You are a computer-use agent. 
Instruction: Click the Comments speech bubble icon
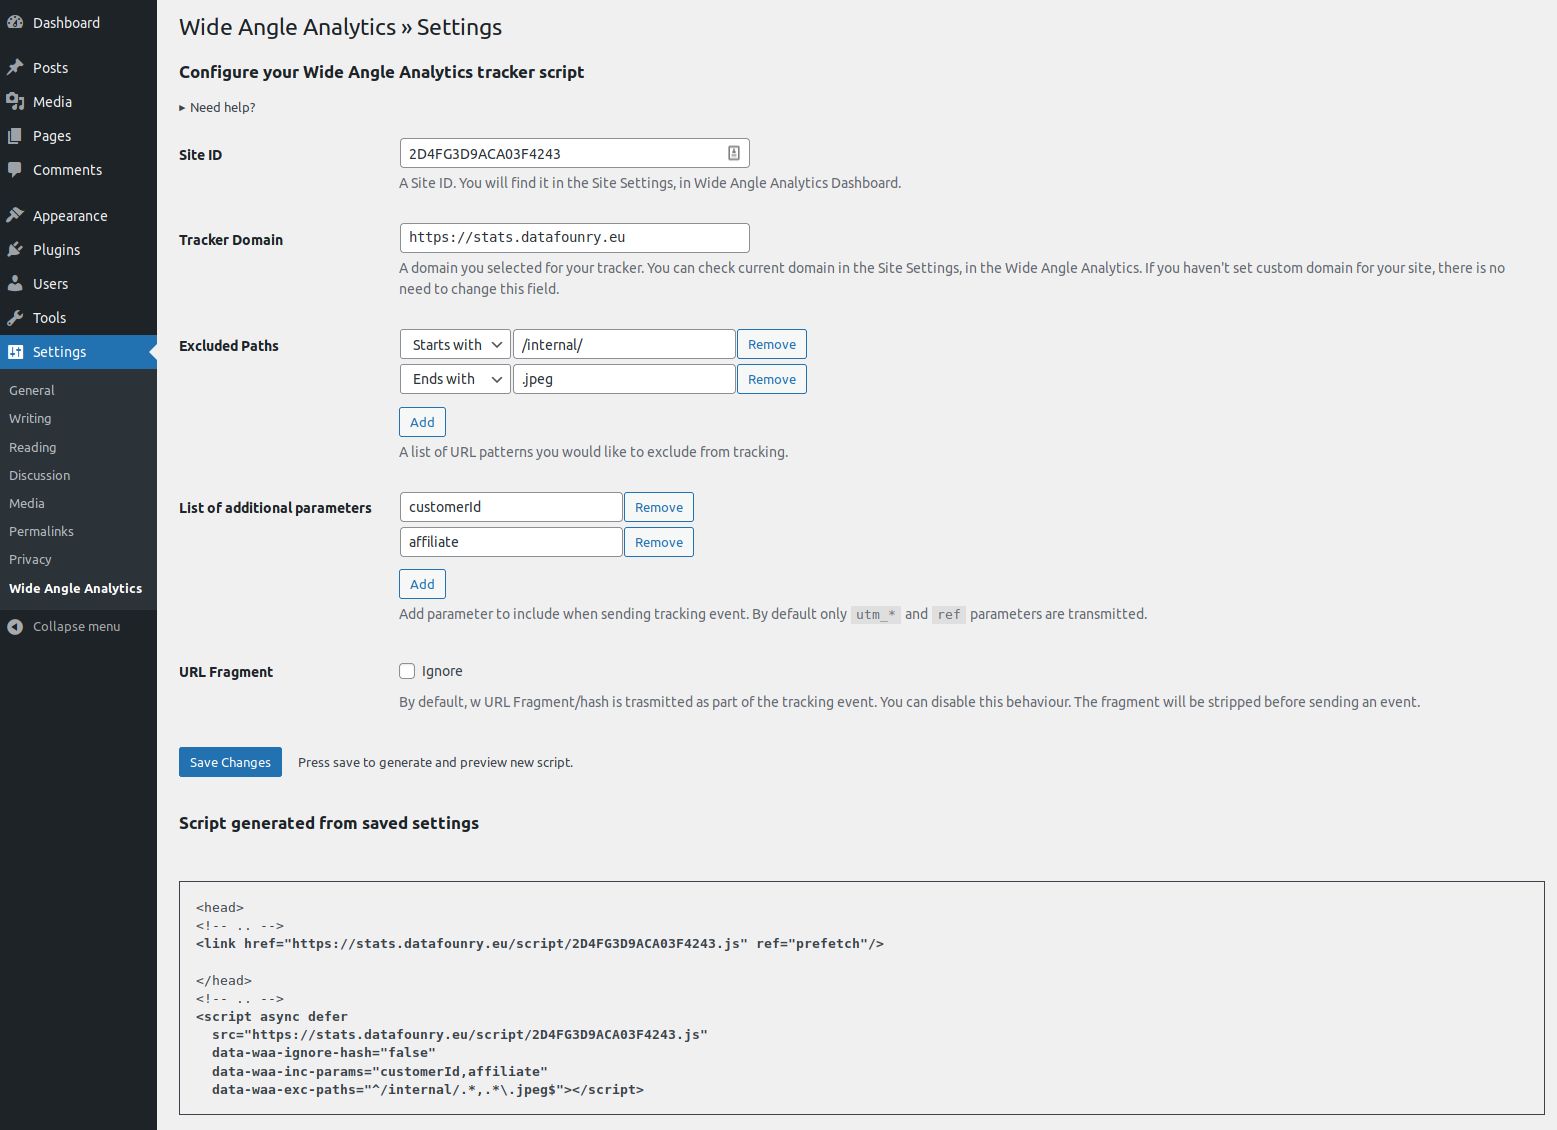[15, 170]
